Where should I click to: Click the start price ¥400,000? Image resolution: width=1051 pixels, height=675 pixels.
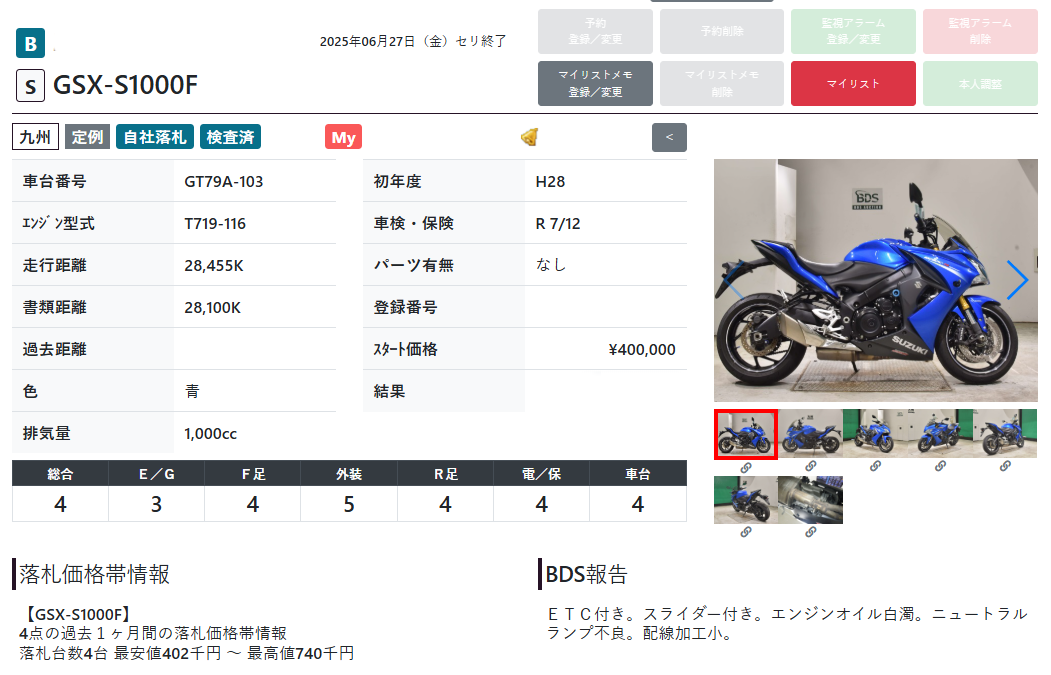(641, 350)
